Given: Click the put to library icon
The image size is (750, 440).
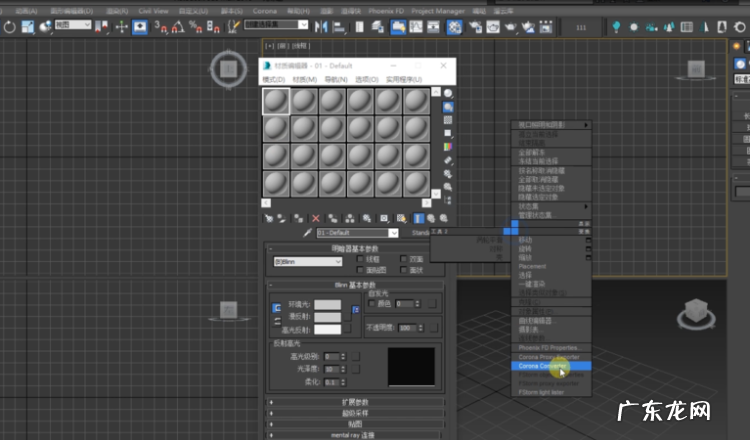Looking at the screenshot, I should [x=367, y=219].
